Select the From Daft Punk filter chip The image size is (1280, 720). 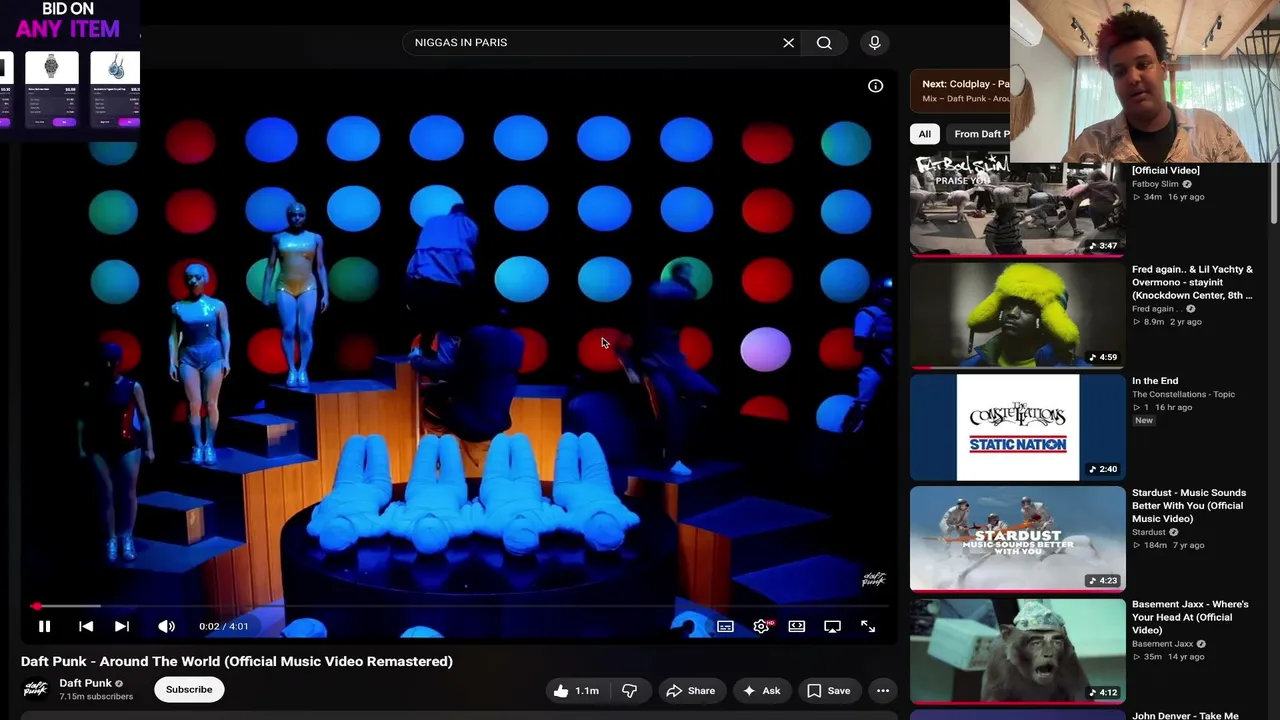[x=979, y=134]
